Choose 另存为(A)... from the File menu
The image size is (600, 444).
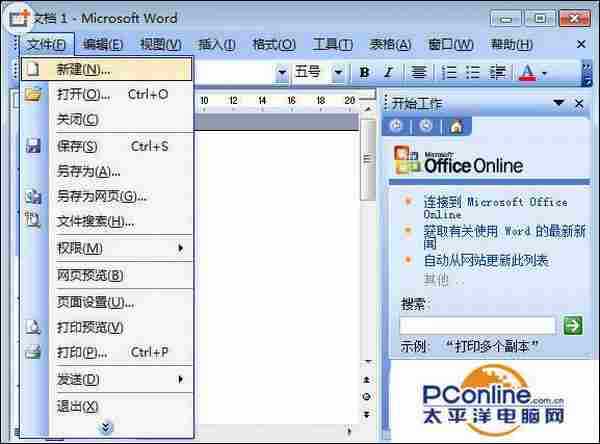(x=88, y=171)
